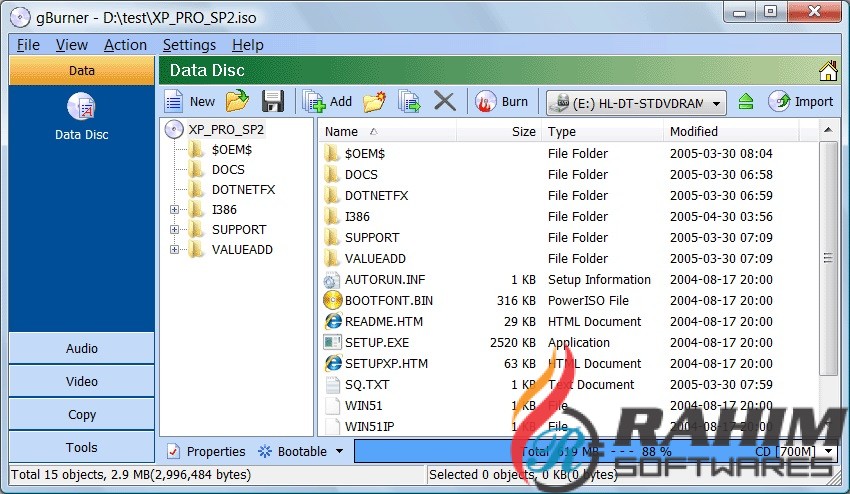850x494 pixels.
Task: Select $OEM$ folder in tree
Action: [x=231, y=150]
